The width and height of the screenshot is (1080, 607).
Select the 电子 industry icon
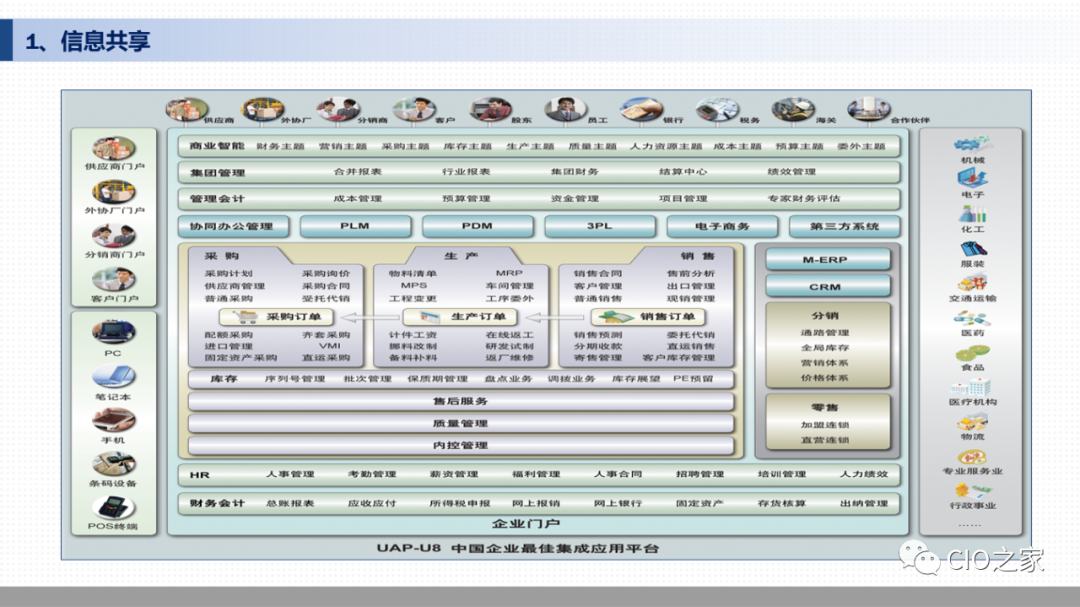point(972,178)
